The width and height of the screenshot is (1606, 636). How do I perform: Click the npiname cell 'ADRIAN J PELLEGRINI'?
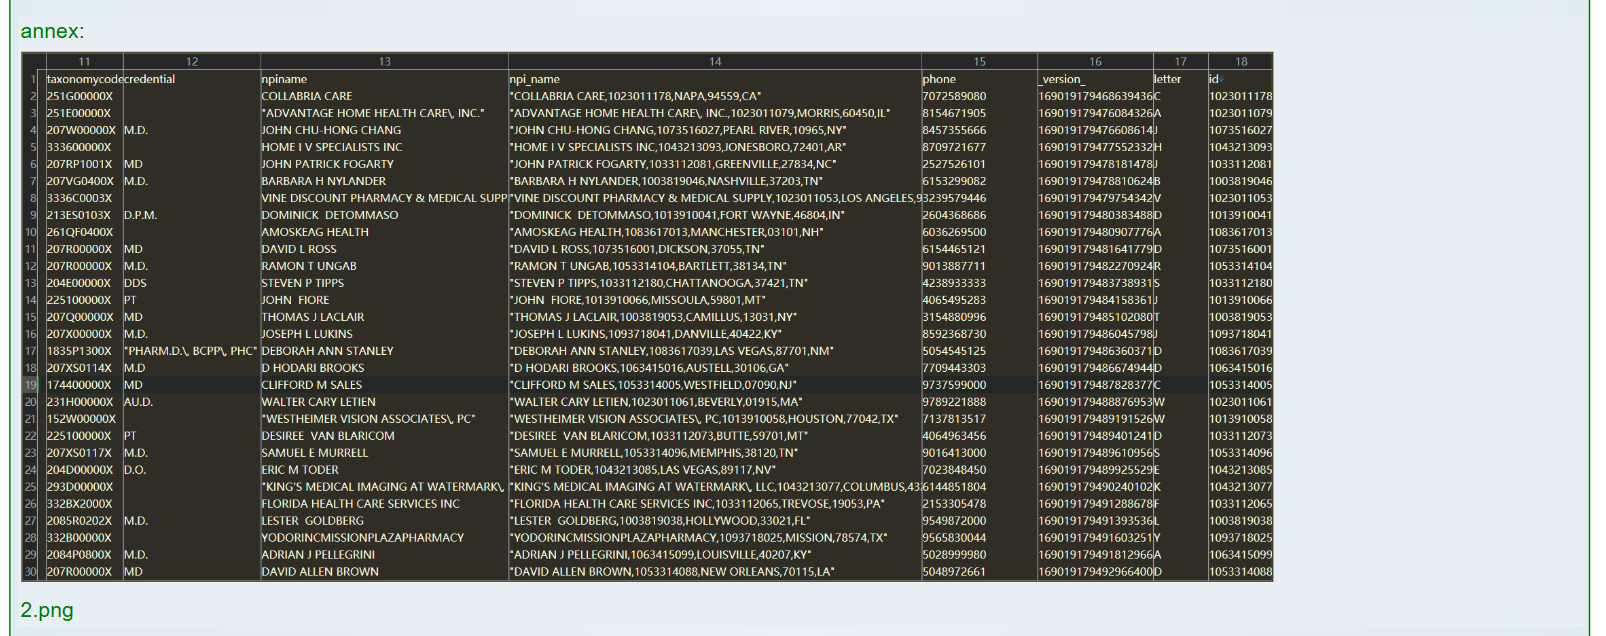pyautogui.click(x=384, y=555)
